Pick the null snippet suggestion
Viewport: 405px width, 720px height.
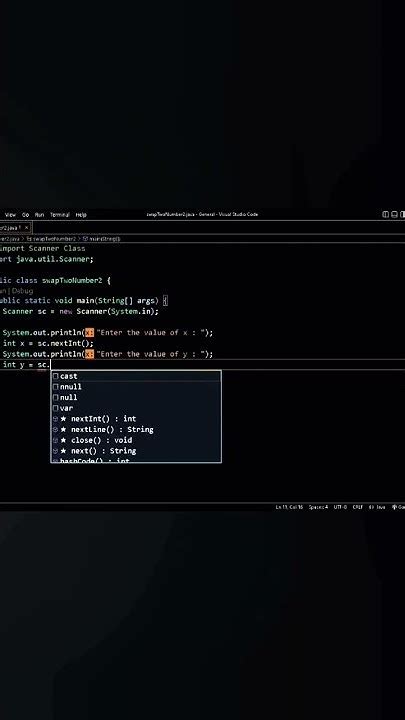pyautogui.click(x=136, y=397)
